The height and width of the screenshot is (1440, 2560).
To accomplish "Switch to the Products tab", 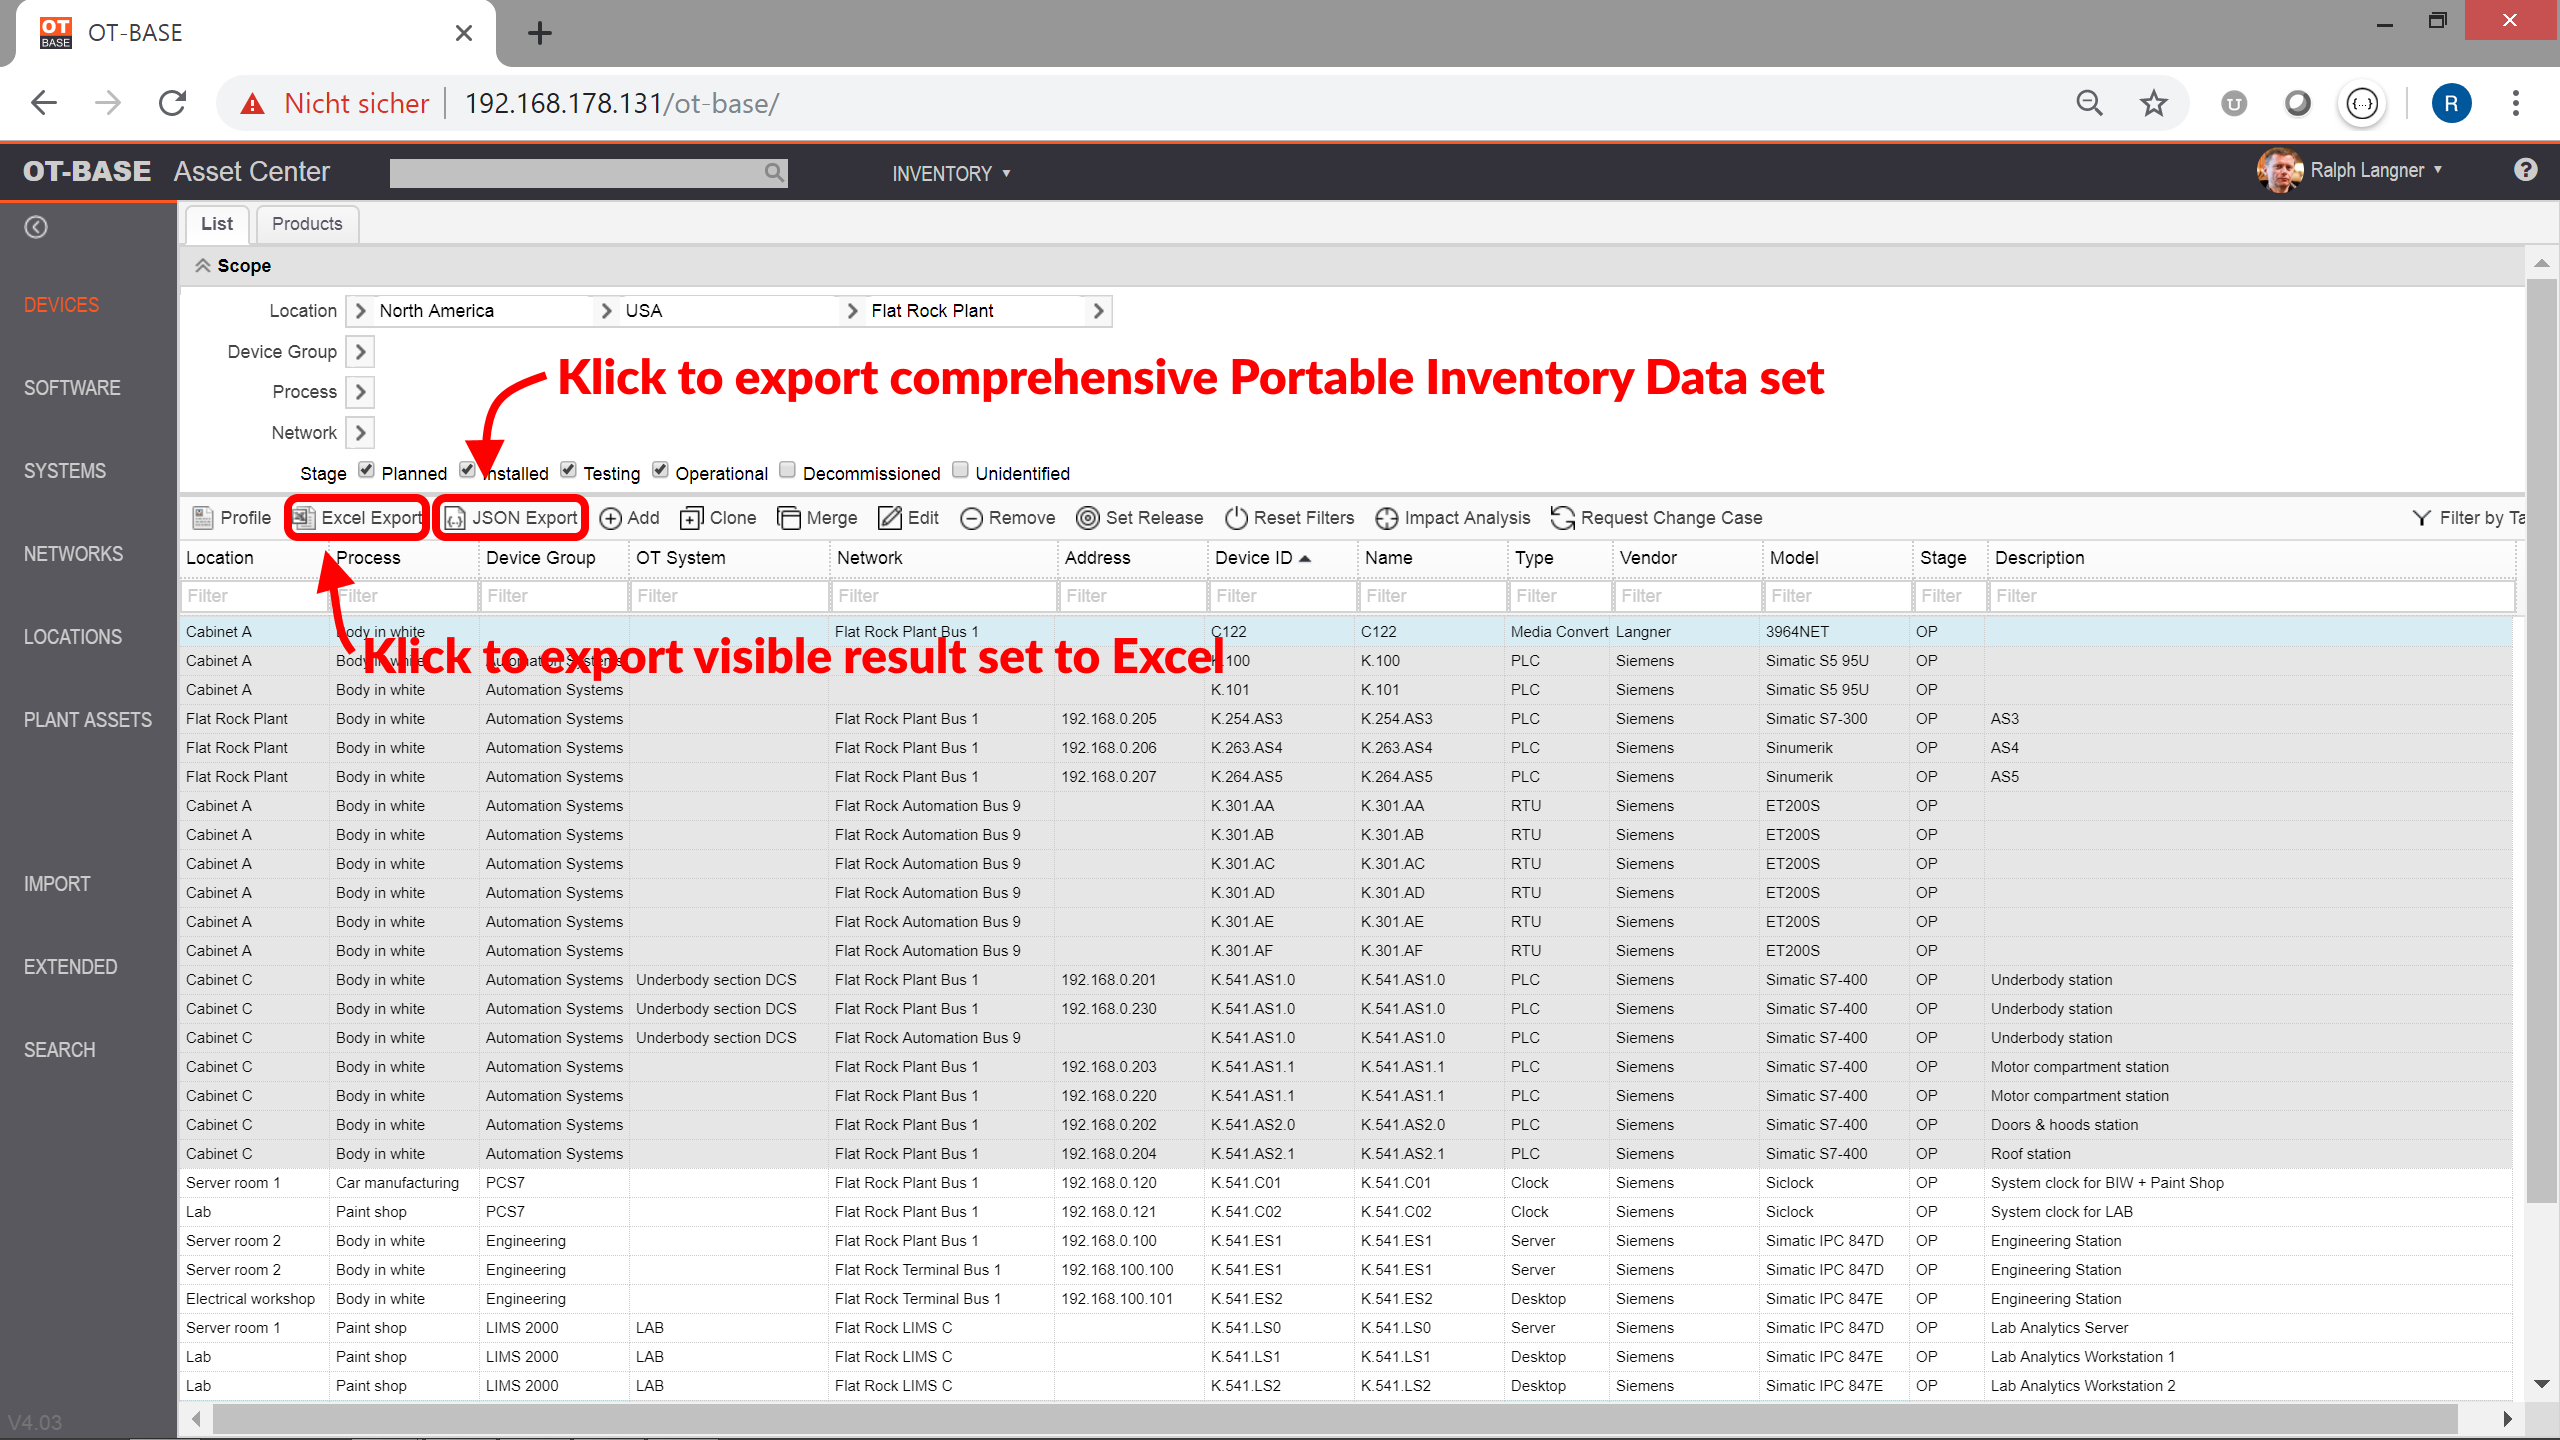I will tap(307, 224).
